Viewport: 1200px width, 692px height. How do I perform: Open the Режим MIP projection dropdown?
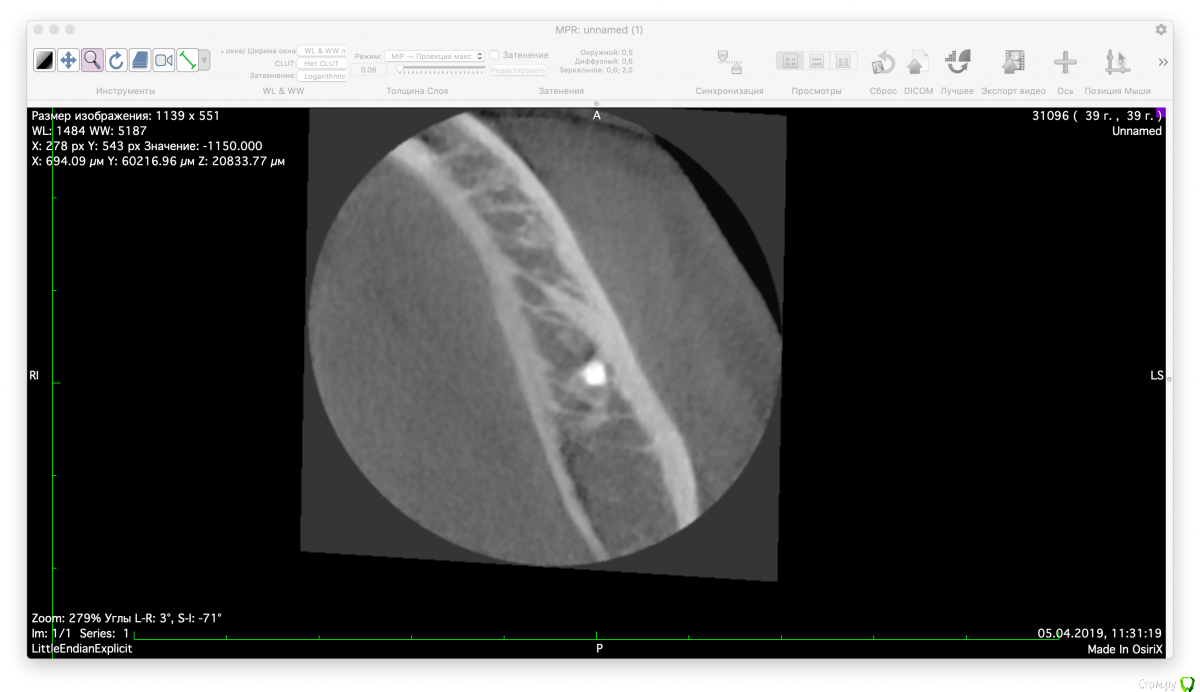click(434, 56)
